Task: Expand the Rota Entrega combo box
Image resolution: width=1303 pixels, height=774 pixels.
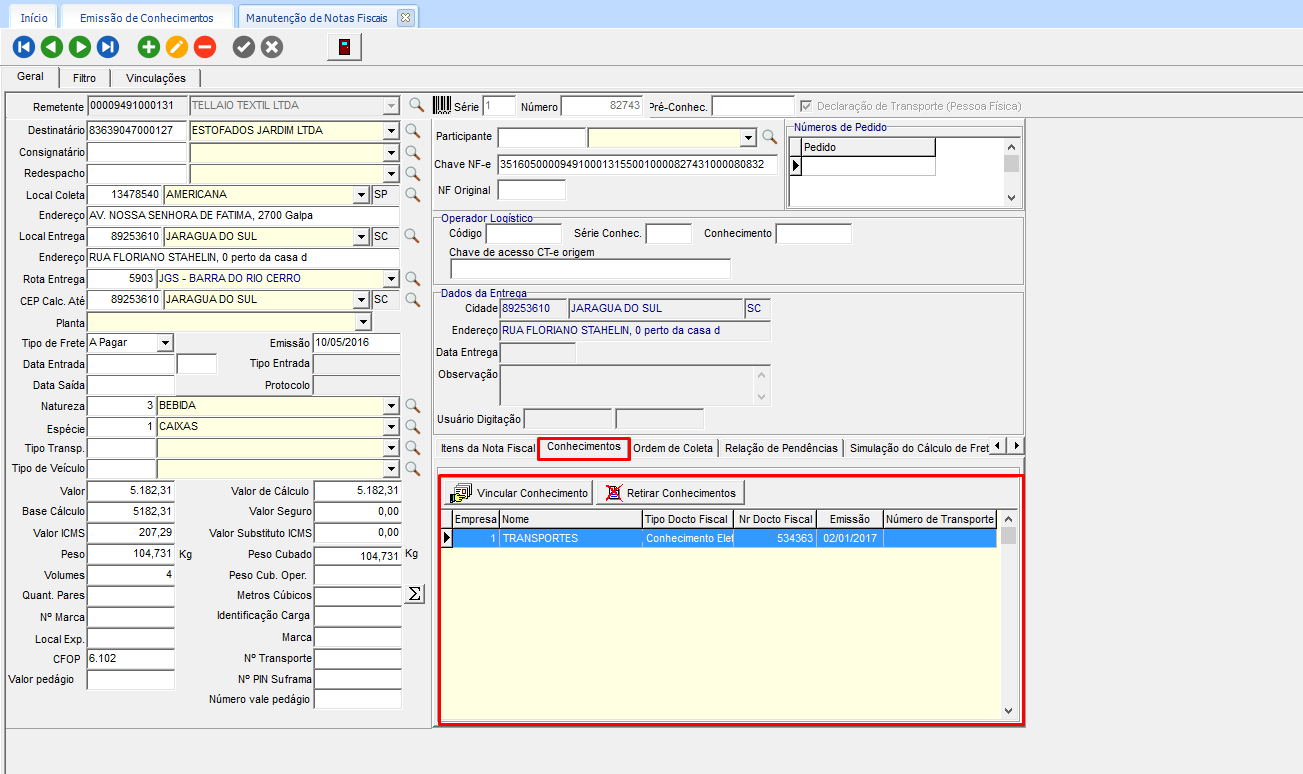Action: 390,279
